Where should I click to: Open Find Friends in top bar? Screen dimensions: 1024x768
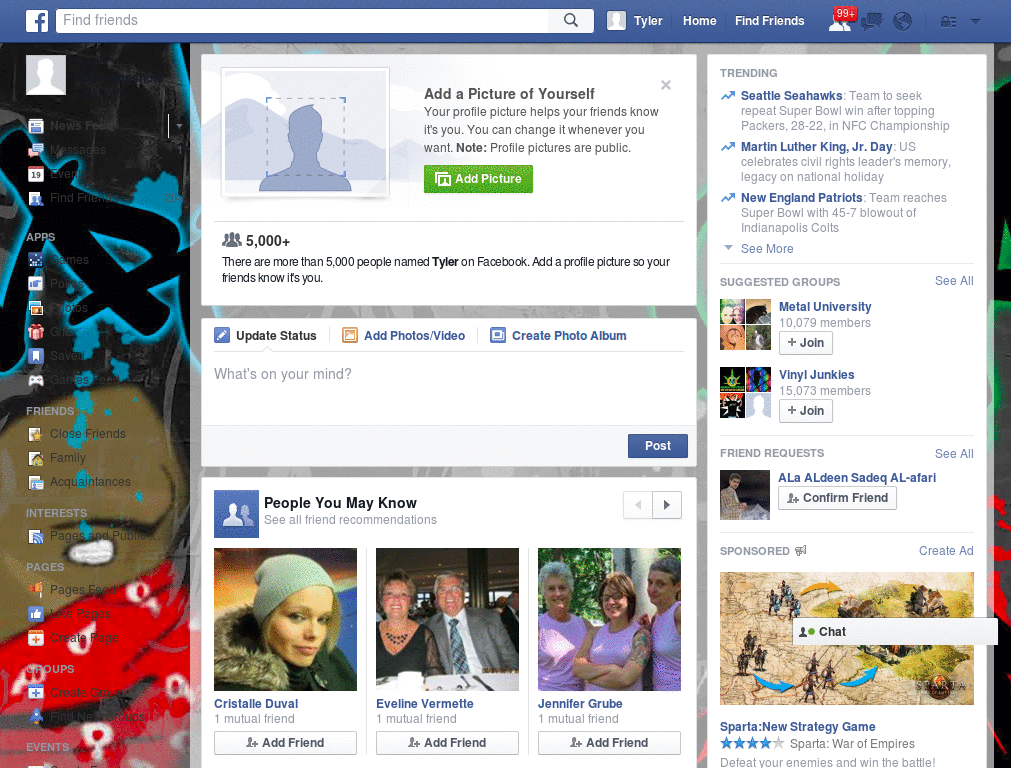[769, 21]
